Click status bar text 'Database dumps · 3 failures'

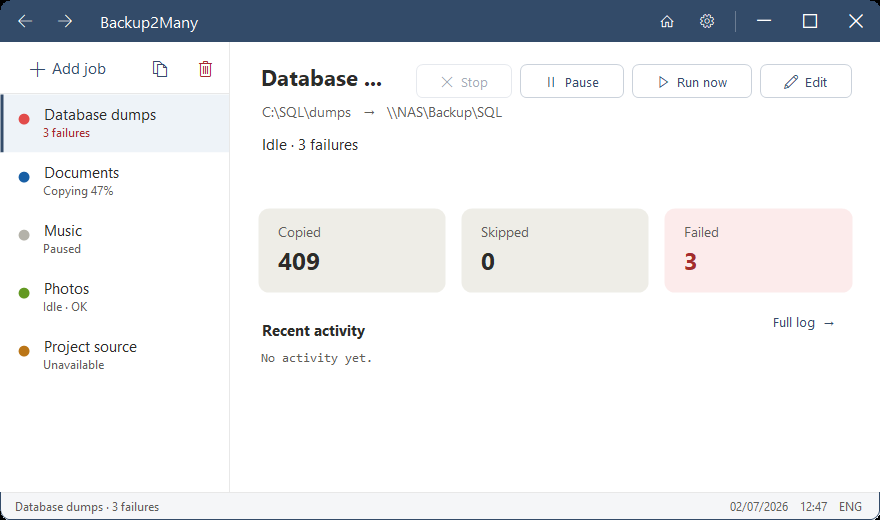[87, 507]
